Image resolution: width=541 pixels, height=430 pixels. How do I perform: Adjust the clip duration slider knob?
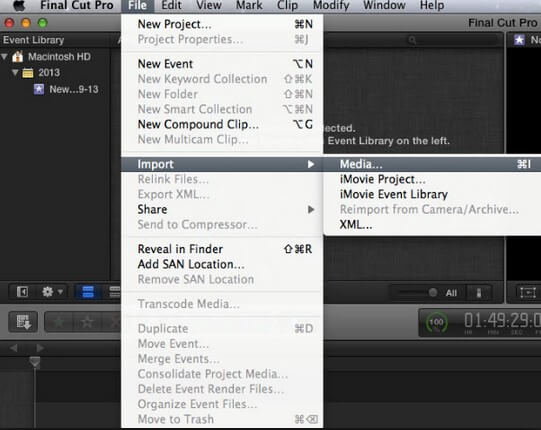click(433, 293)
